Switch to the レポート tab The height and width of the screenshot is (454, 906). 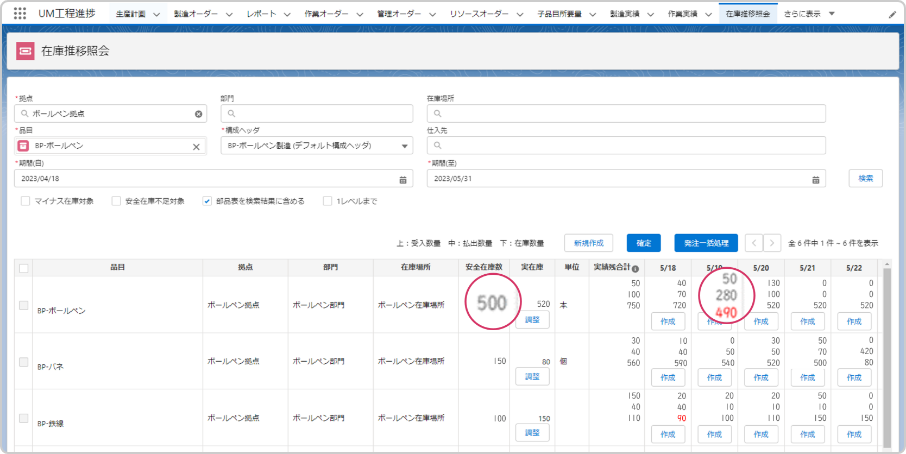[x=261, y=14]
